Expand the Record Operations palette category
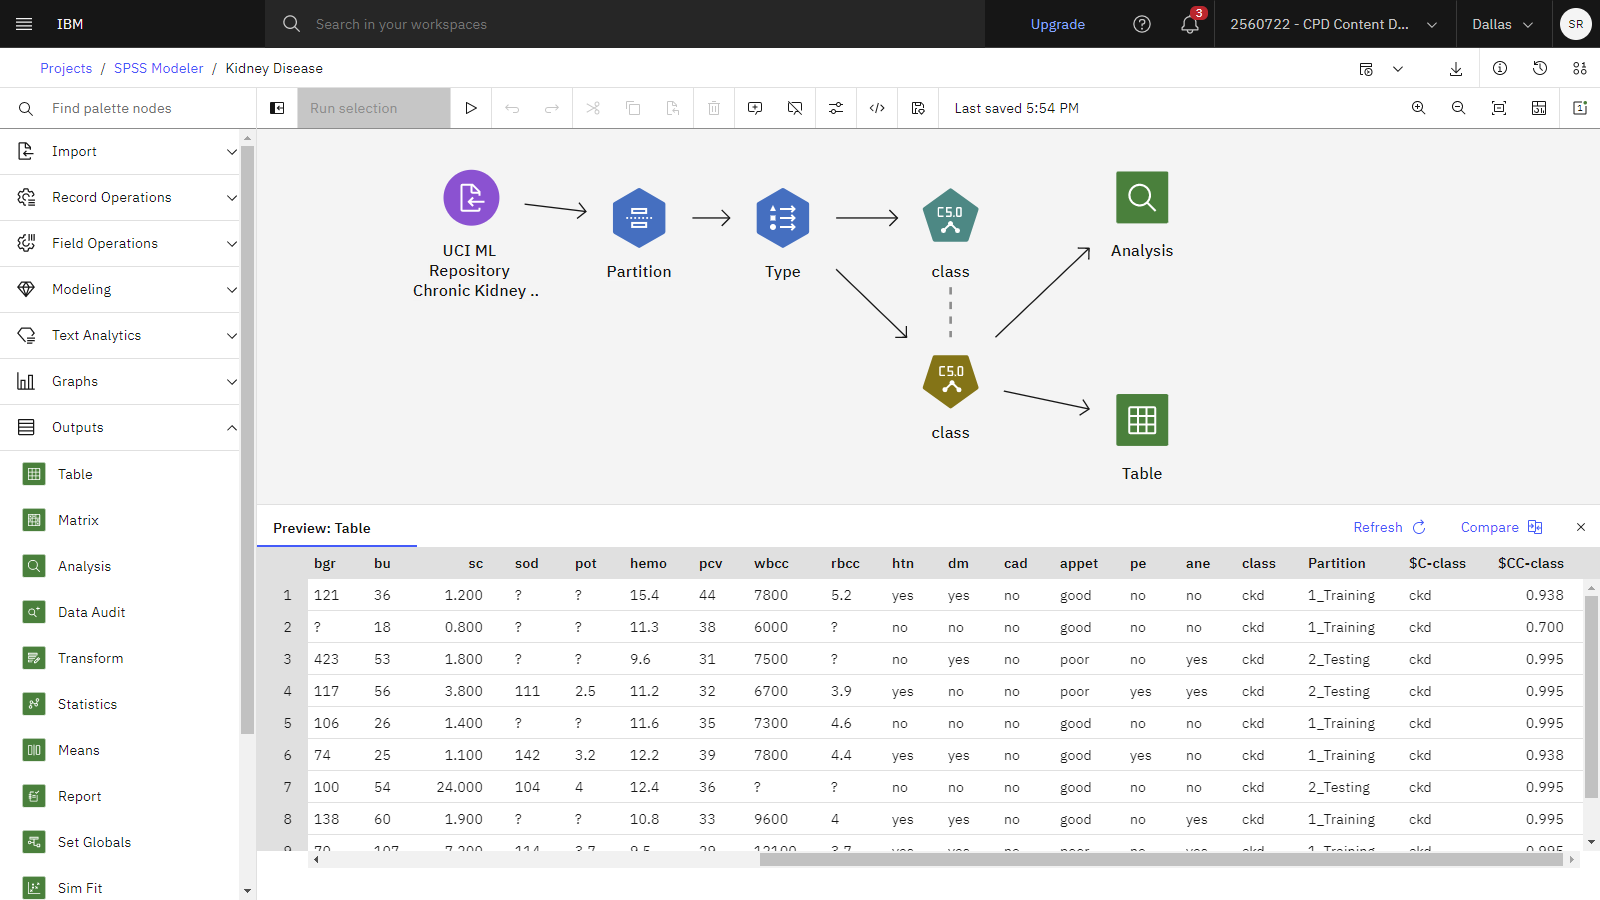 point(120,198)
